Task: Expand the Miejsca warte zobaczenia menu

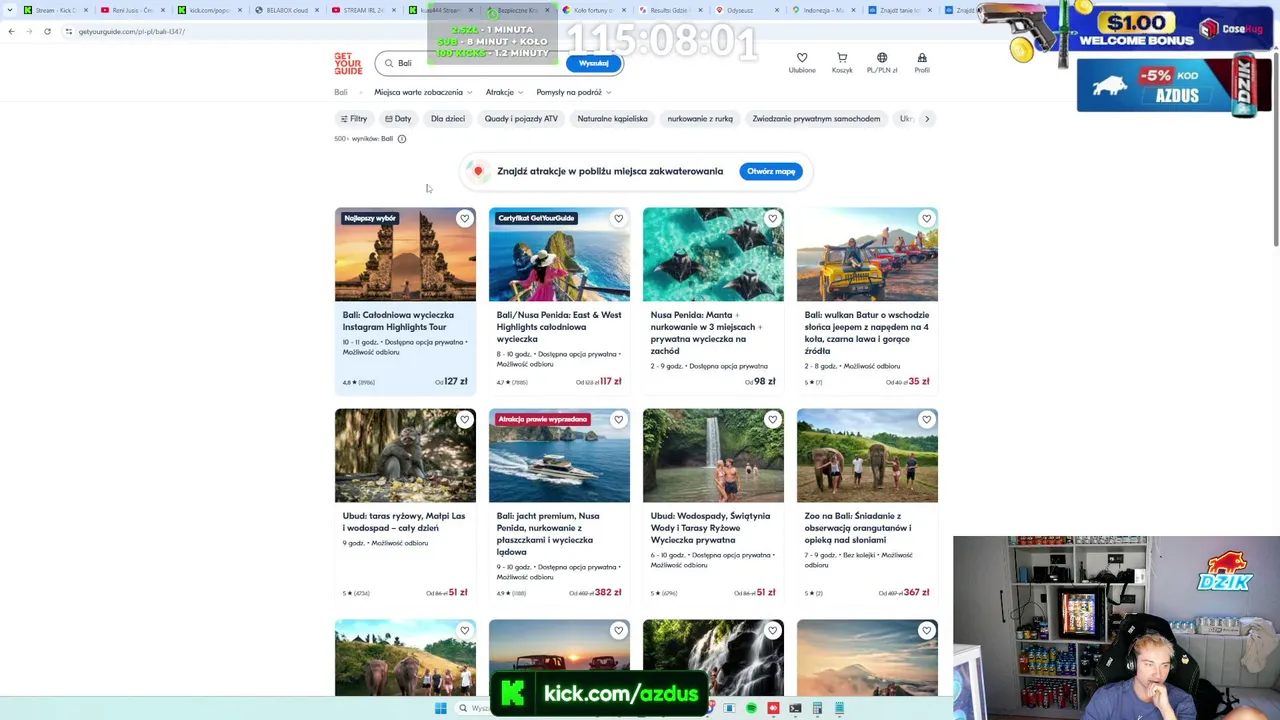Action: [x=423, y=92]
